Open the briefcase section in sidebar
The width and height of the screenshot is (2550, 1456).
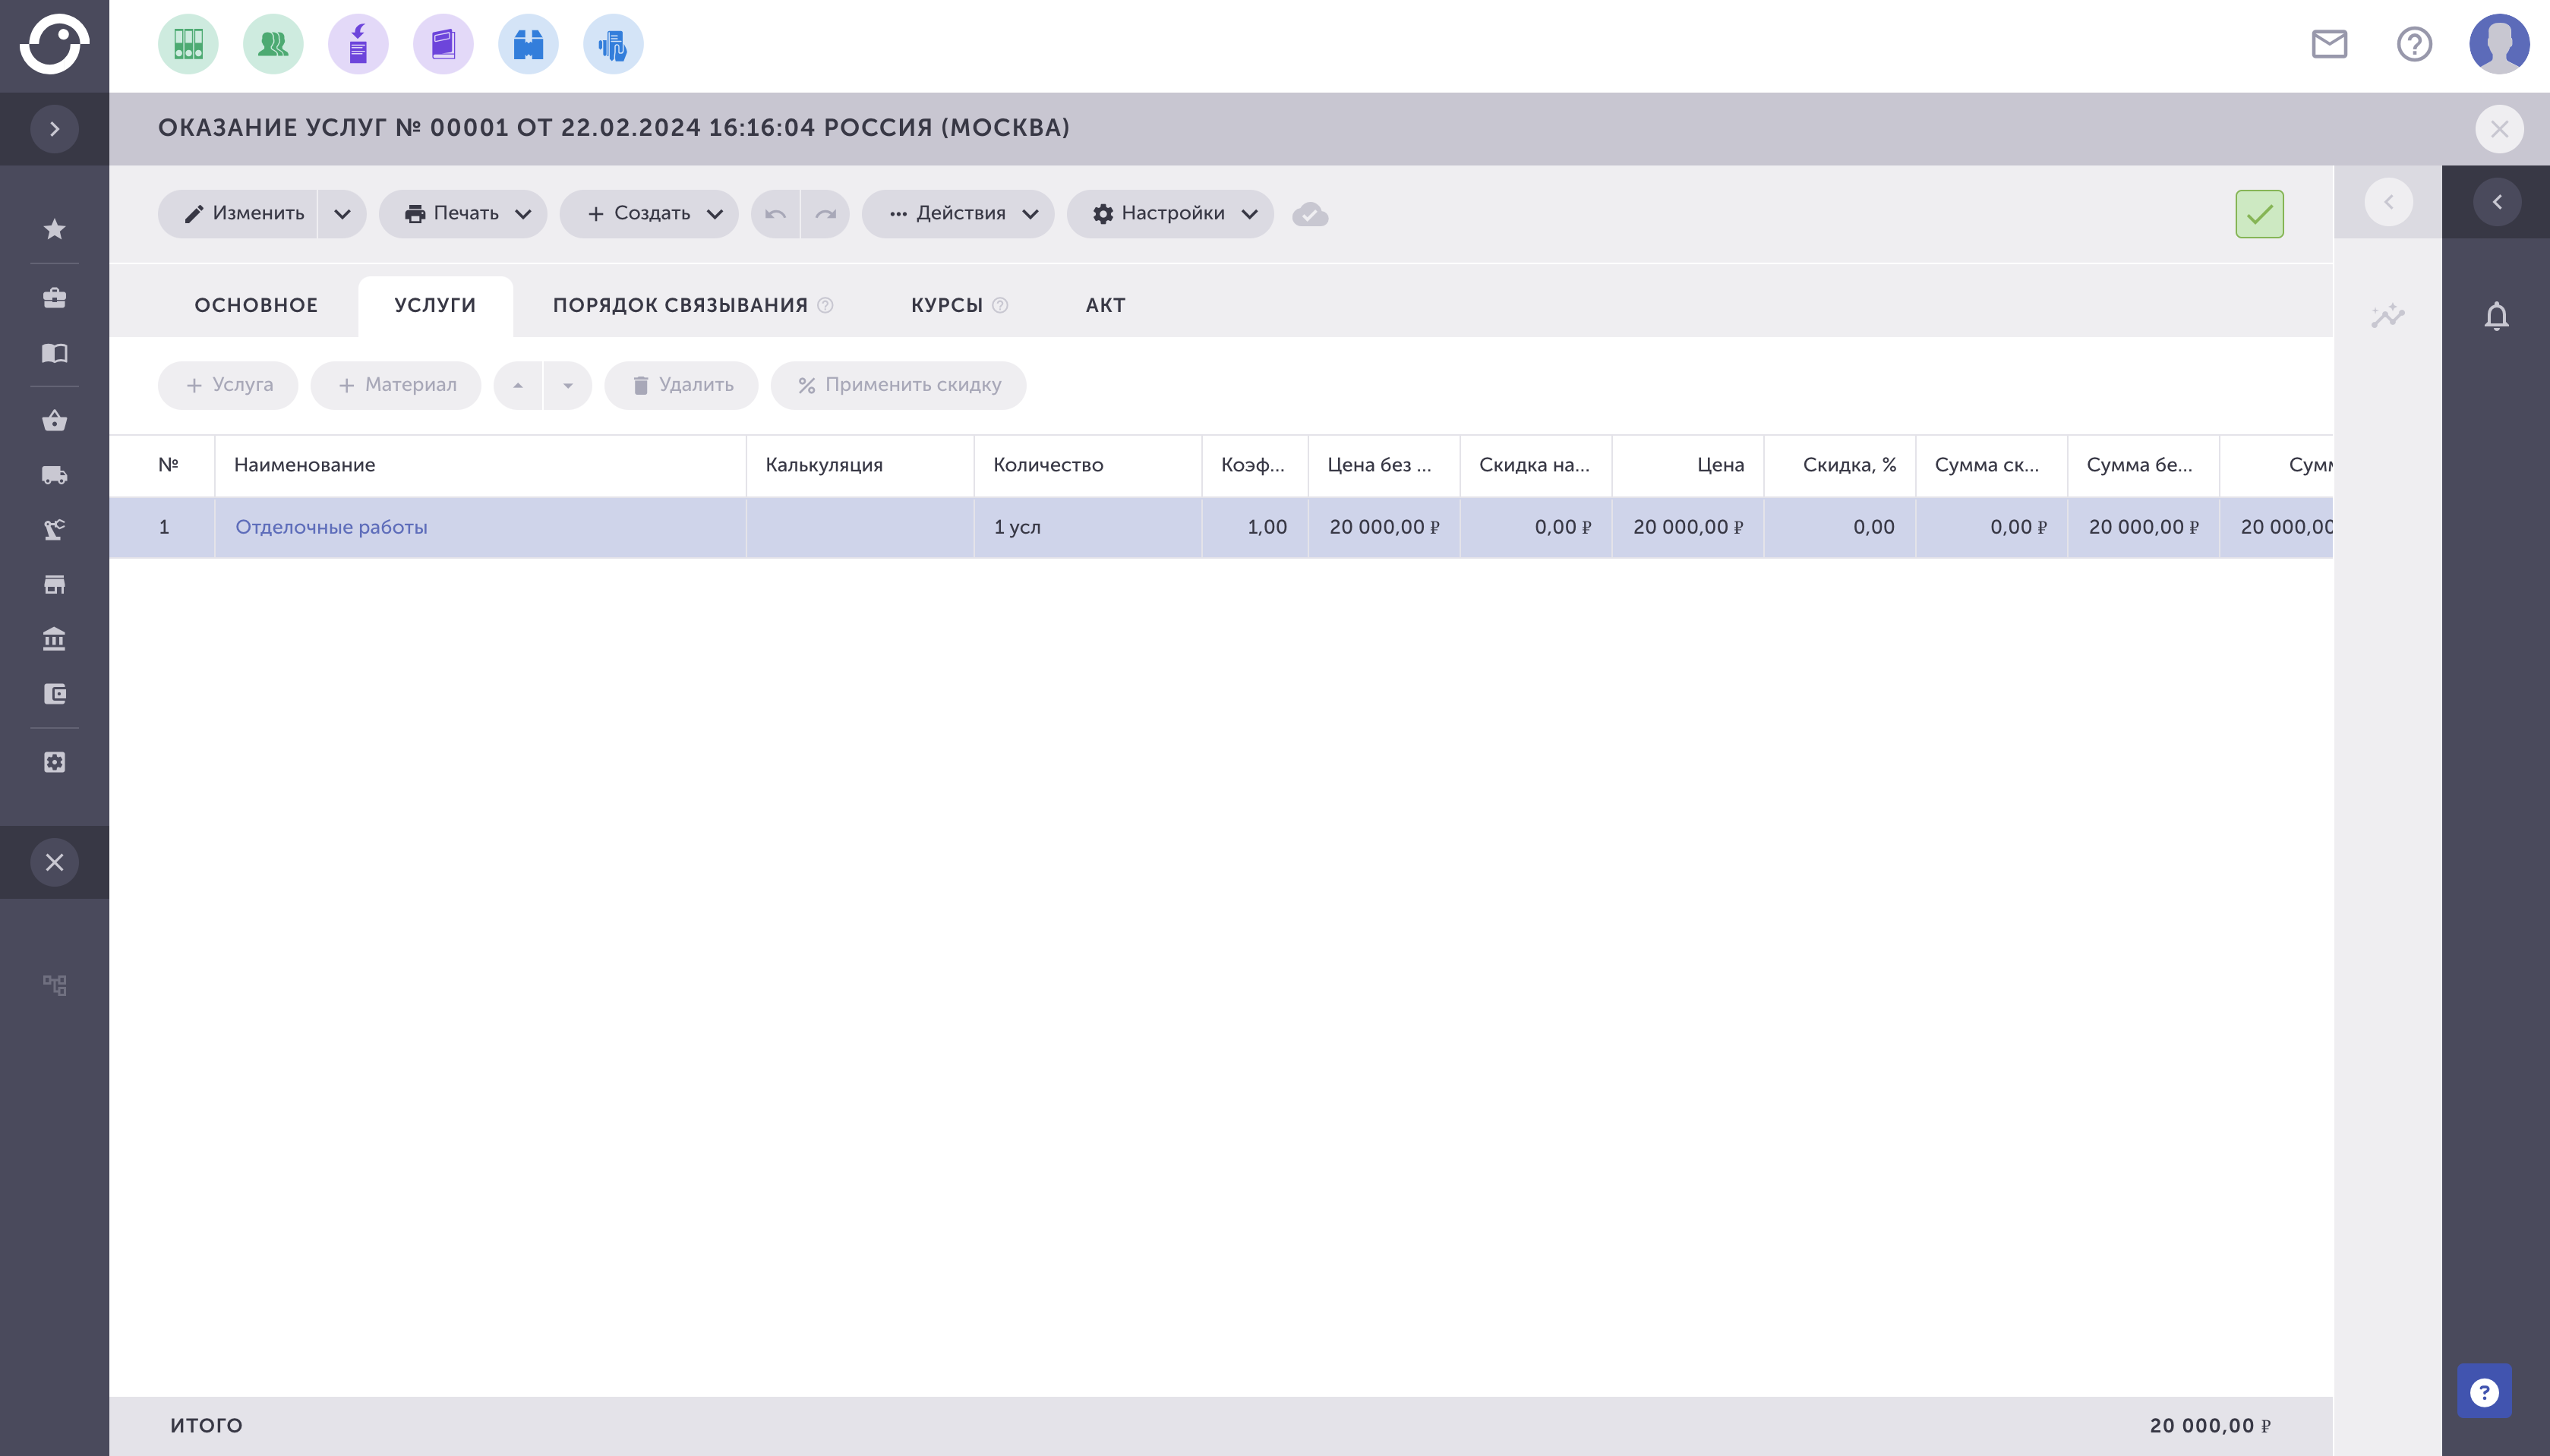pos(54,297)
